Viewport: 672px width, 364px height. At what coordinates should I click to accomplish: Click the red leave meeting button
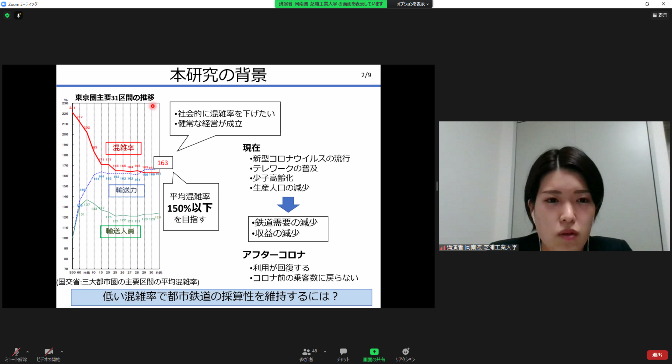(x=657, y=355)
